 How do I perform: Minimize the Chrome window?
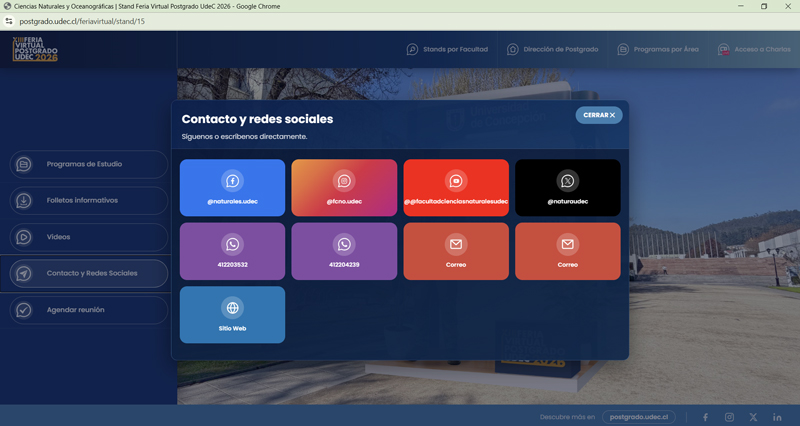click(x=740, y=6)
